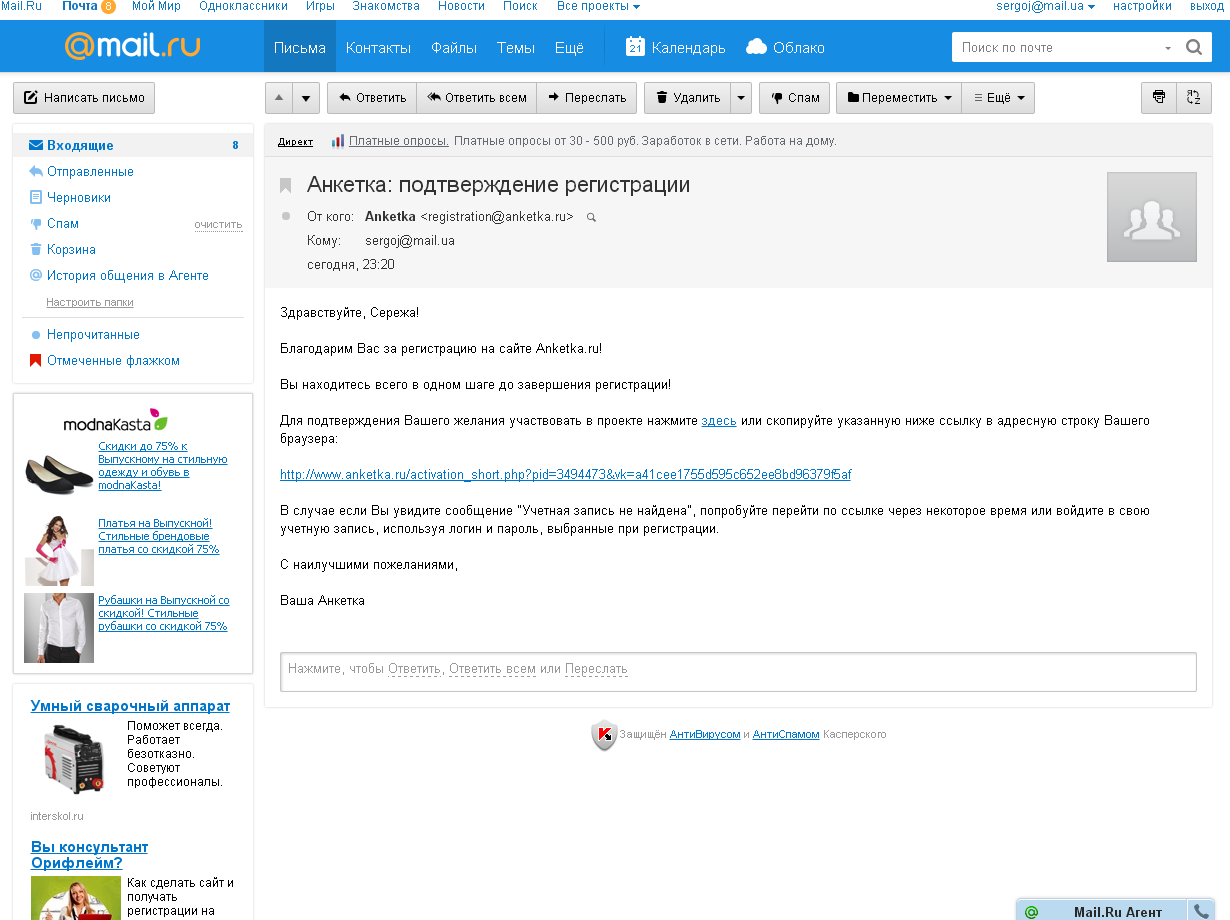1230x920 pixels.
Task: Open the anketka.ru activation URL
Action: point(566,474)
